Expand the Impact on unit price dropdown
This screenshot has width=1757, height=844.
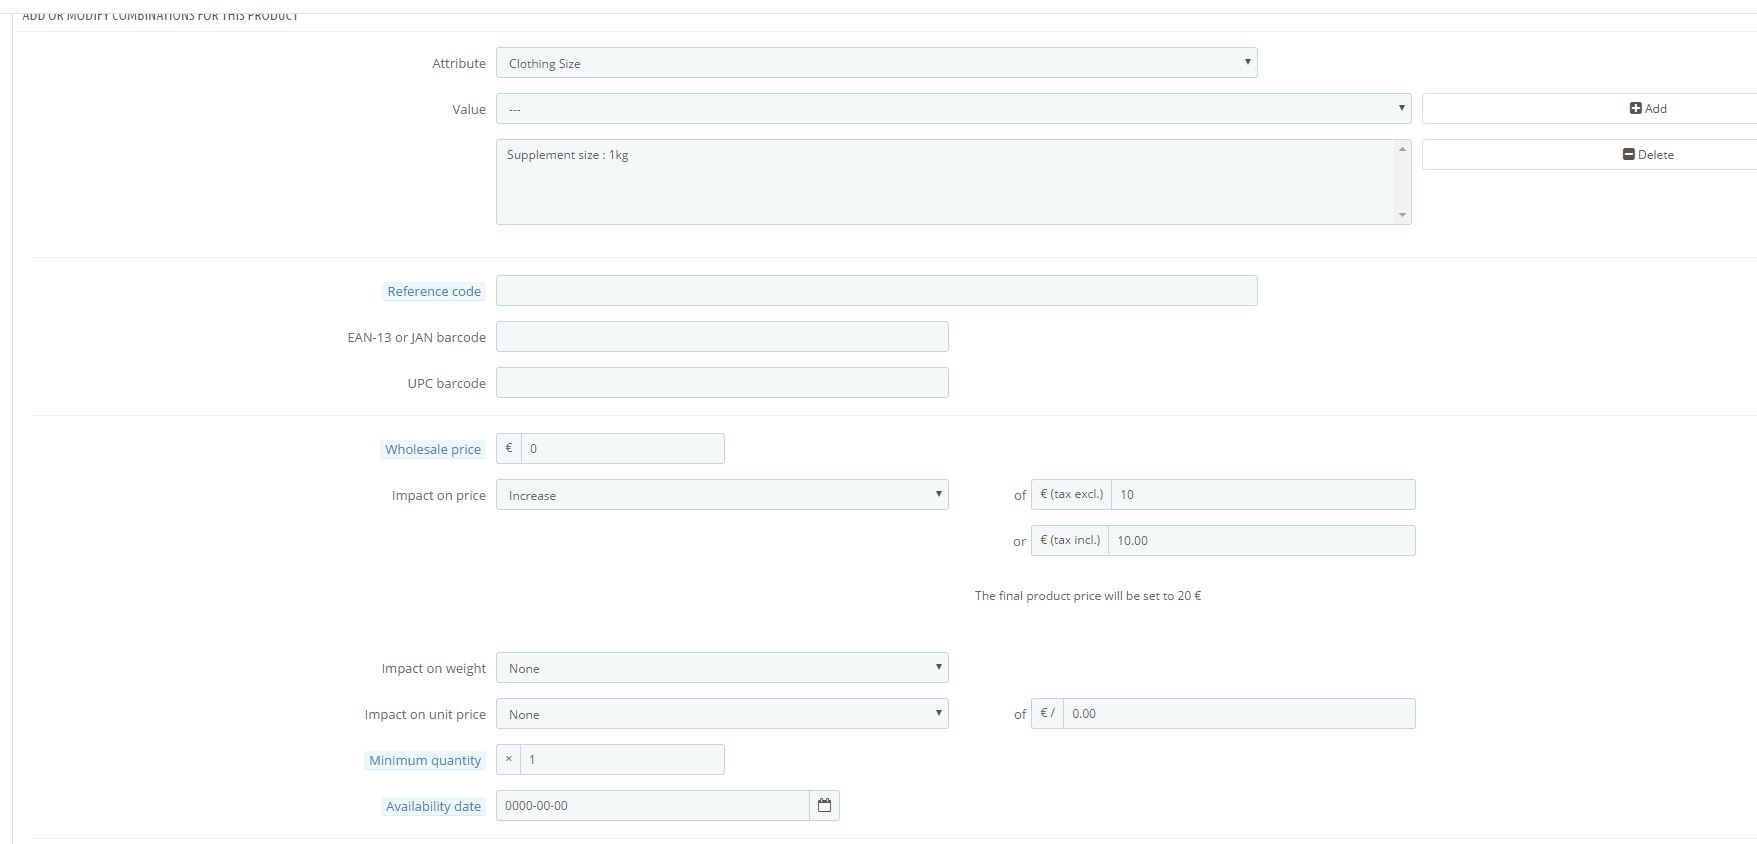pyautogui.click(x=722, y=714)
